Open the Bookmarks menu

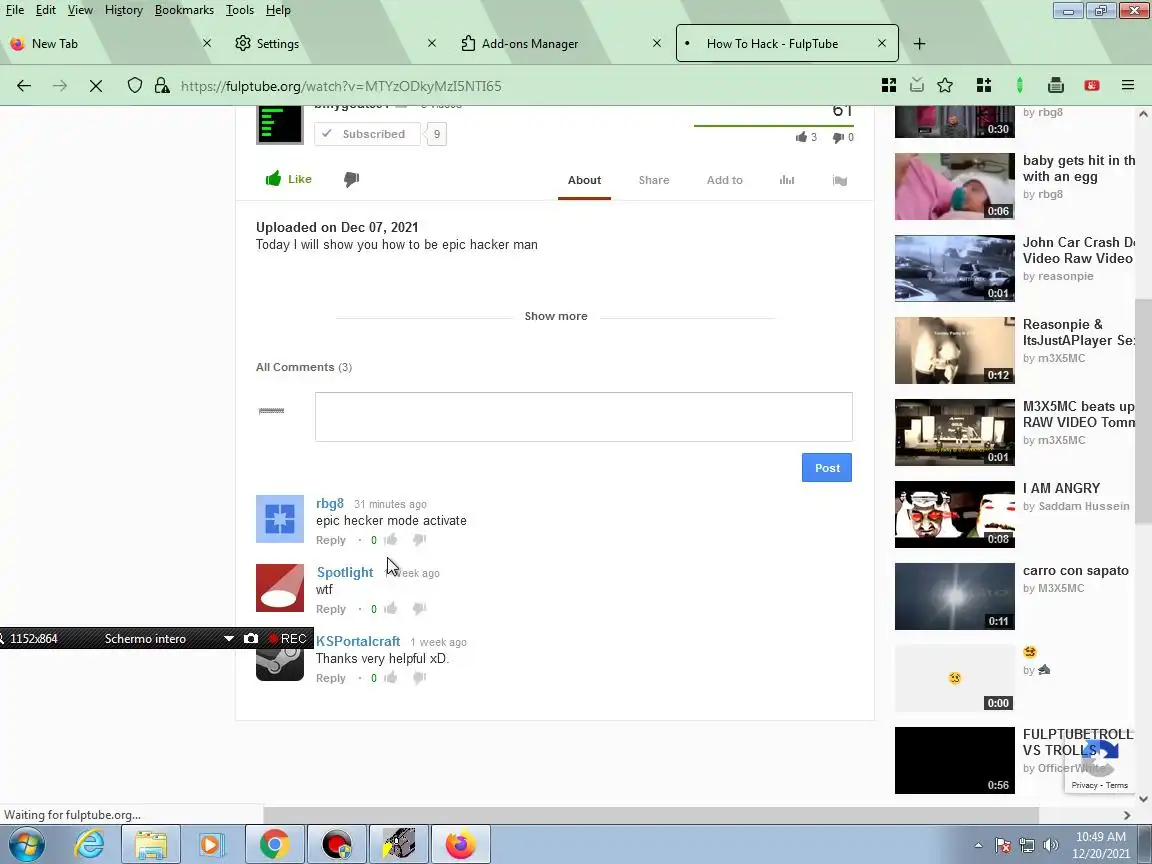184,10
